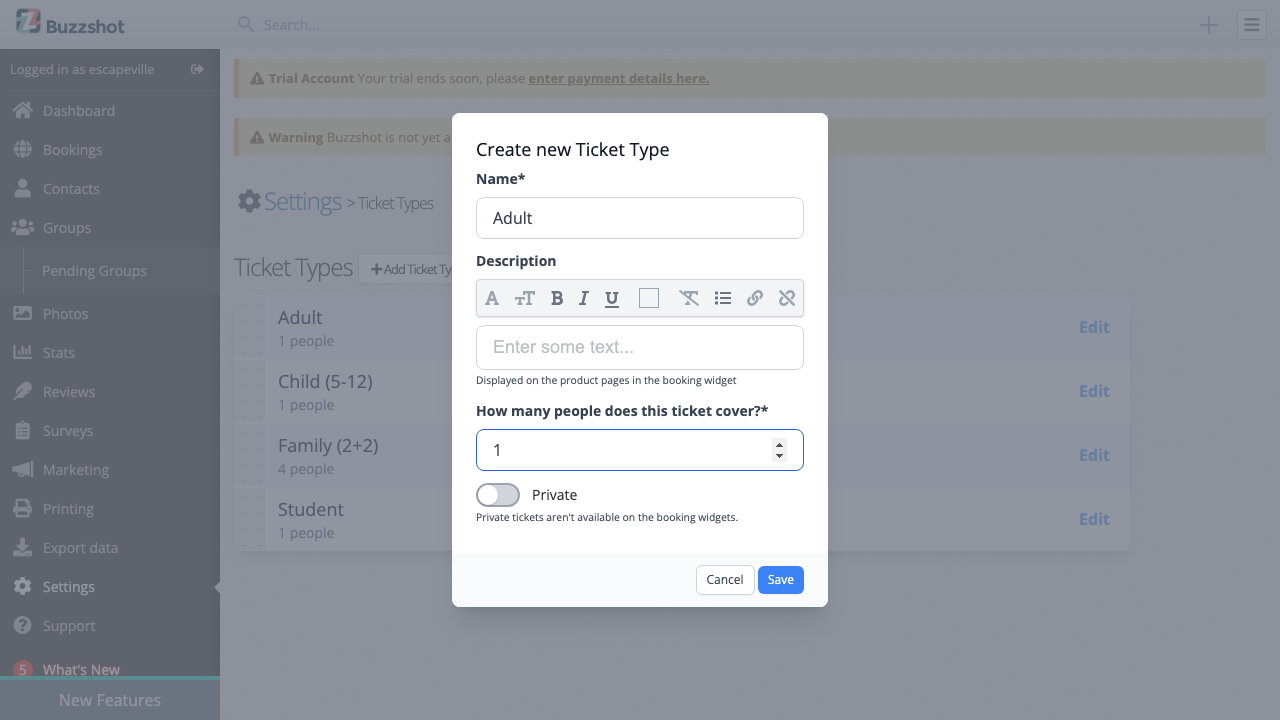The width and height of the screenshot is (1280, 720).
Task: Enable the Private ticket switch
Action: coord(497,495)
